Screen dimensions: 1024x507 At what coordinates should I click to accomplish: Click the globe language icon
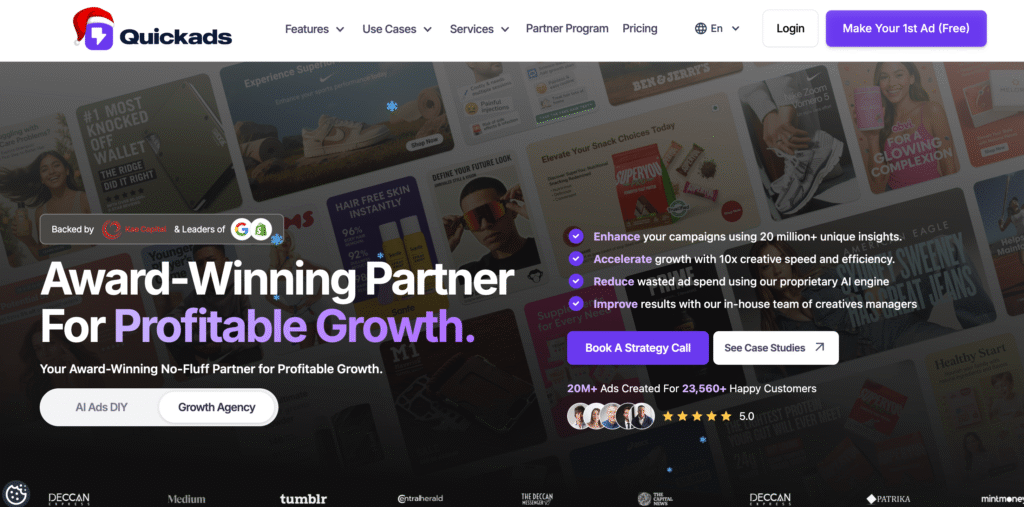click(x=701, y=29)
